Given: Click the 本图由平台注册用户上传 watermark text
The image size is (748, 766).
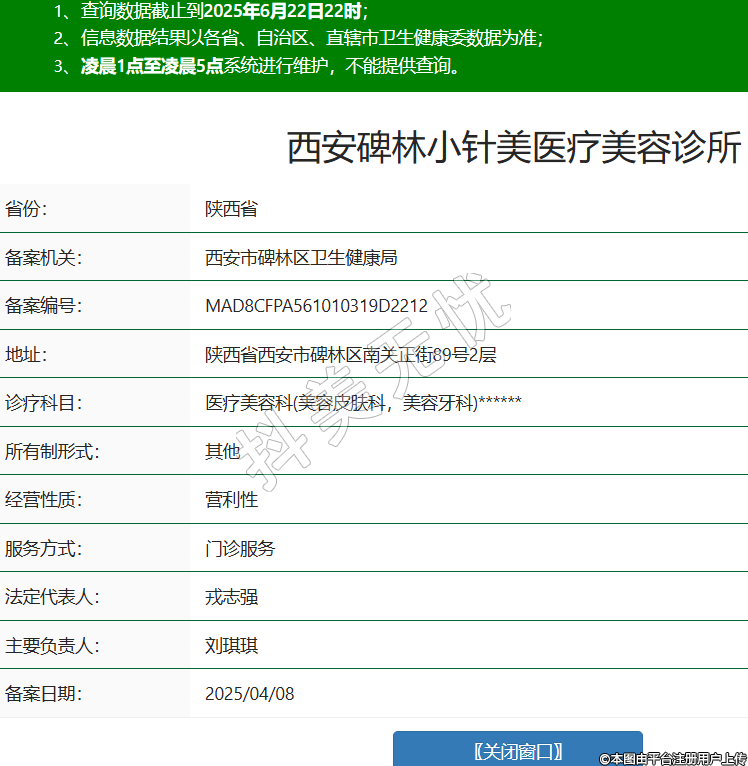Looking at the screenshot, I should (x=672, y=758).
